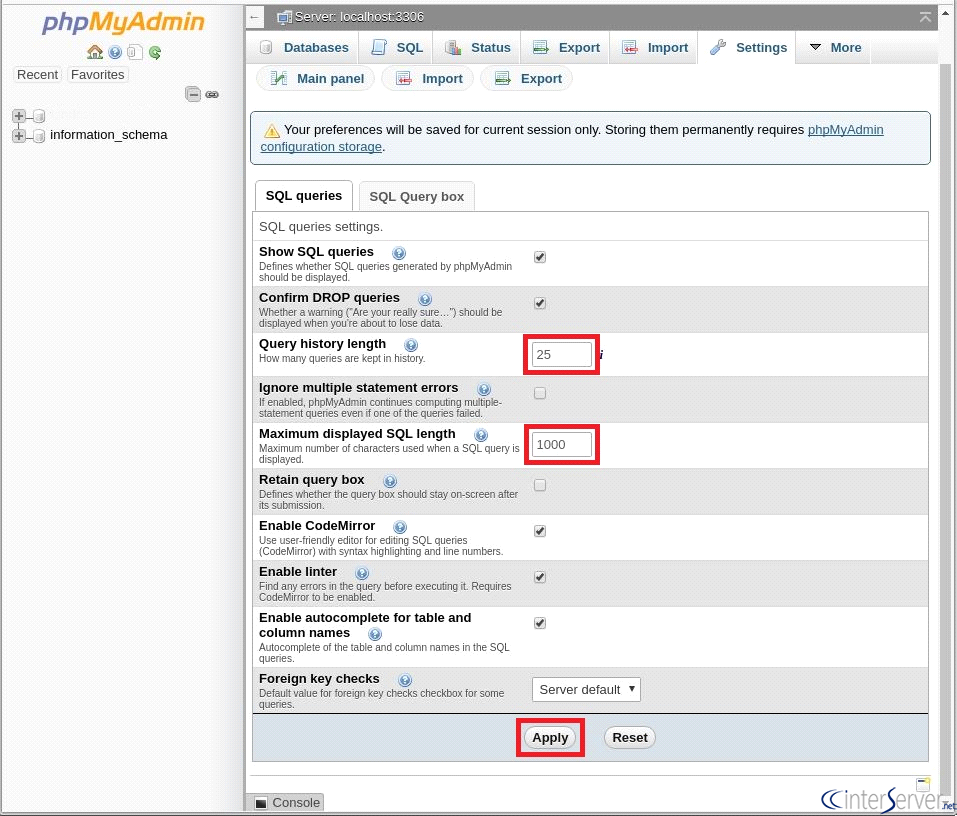Disable Enable CodeMirror checkbox
This screenshot has width=957, height=816.
pyautogui.click(x=540, y=531)
